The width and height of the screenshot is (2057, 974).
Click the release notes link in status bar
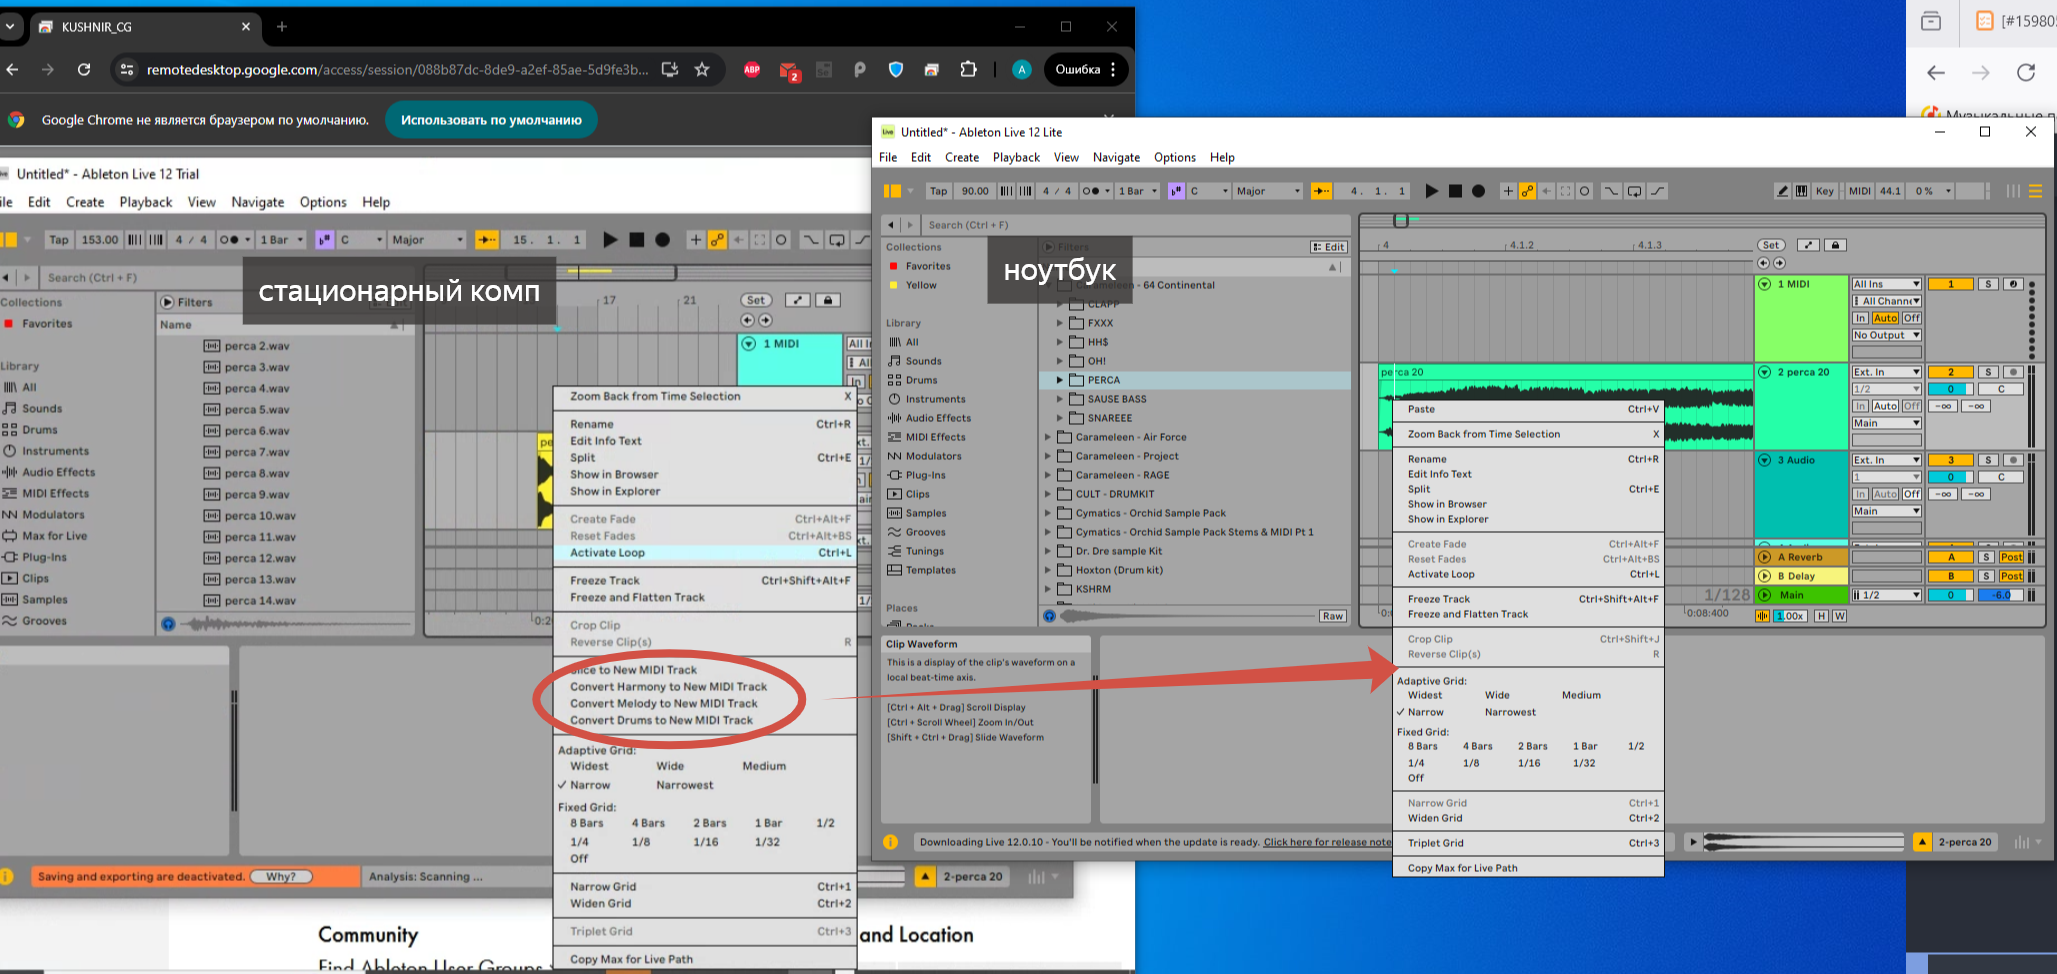click(x=1328, y=842)
